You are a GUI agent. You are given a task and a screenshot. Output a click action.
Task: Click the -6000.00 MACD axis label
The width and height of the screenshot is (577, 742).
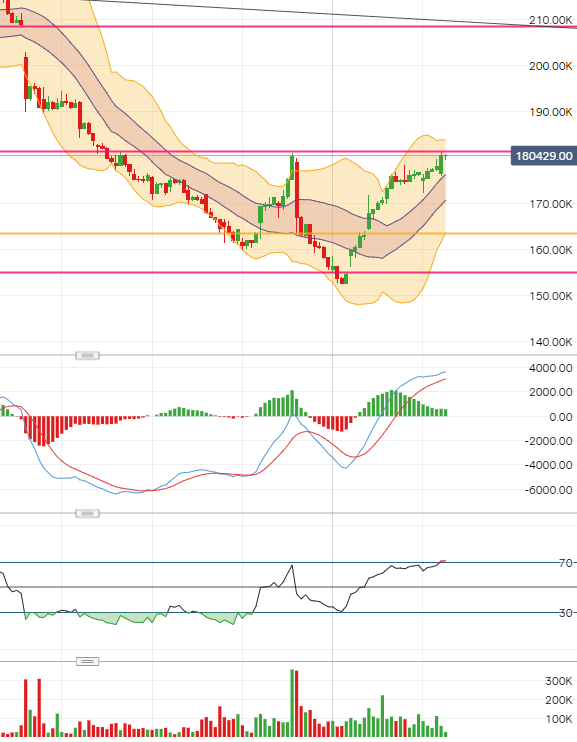pyautogui.click(x=549, y=490)
